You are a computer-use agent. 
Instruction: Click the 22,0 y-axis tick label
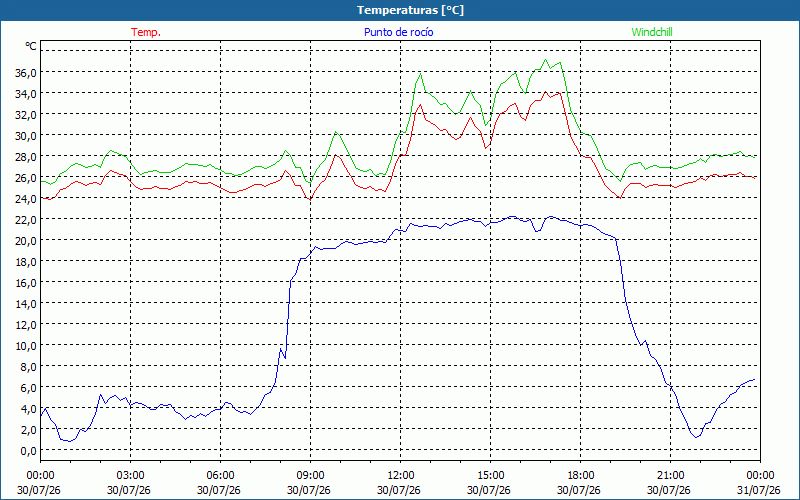click(26, 219)
